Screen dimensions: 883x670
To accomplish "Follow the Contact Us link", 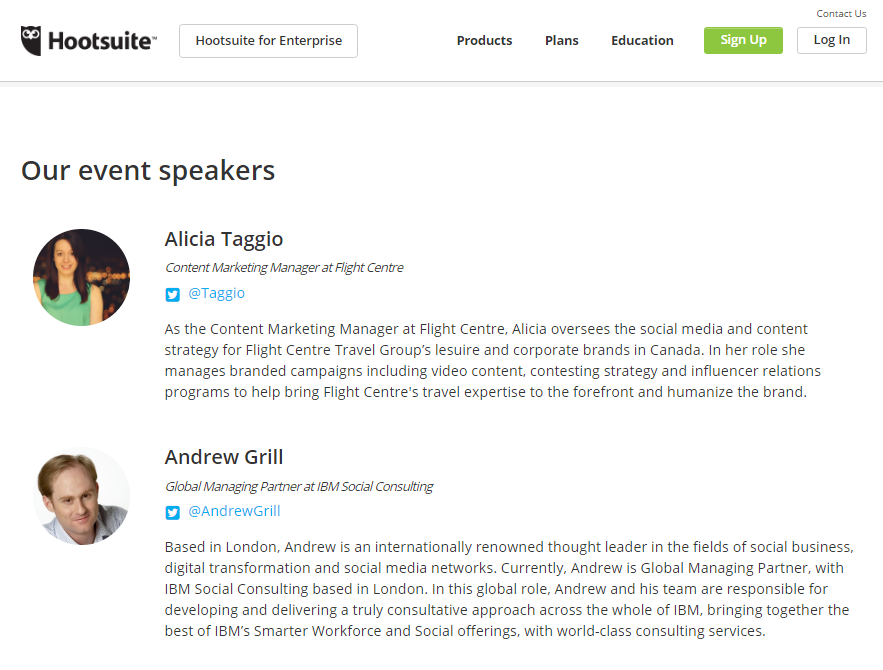I will [x=841, y=14].
